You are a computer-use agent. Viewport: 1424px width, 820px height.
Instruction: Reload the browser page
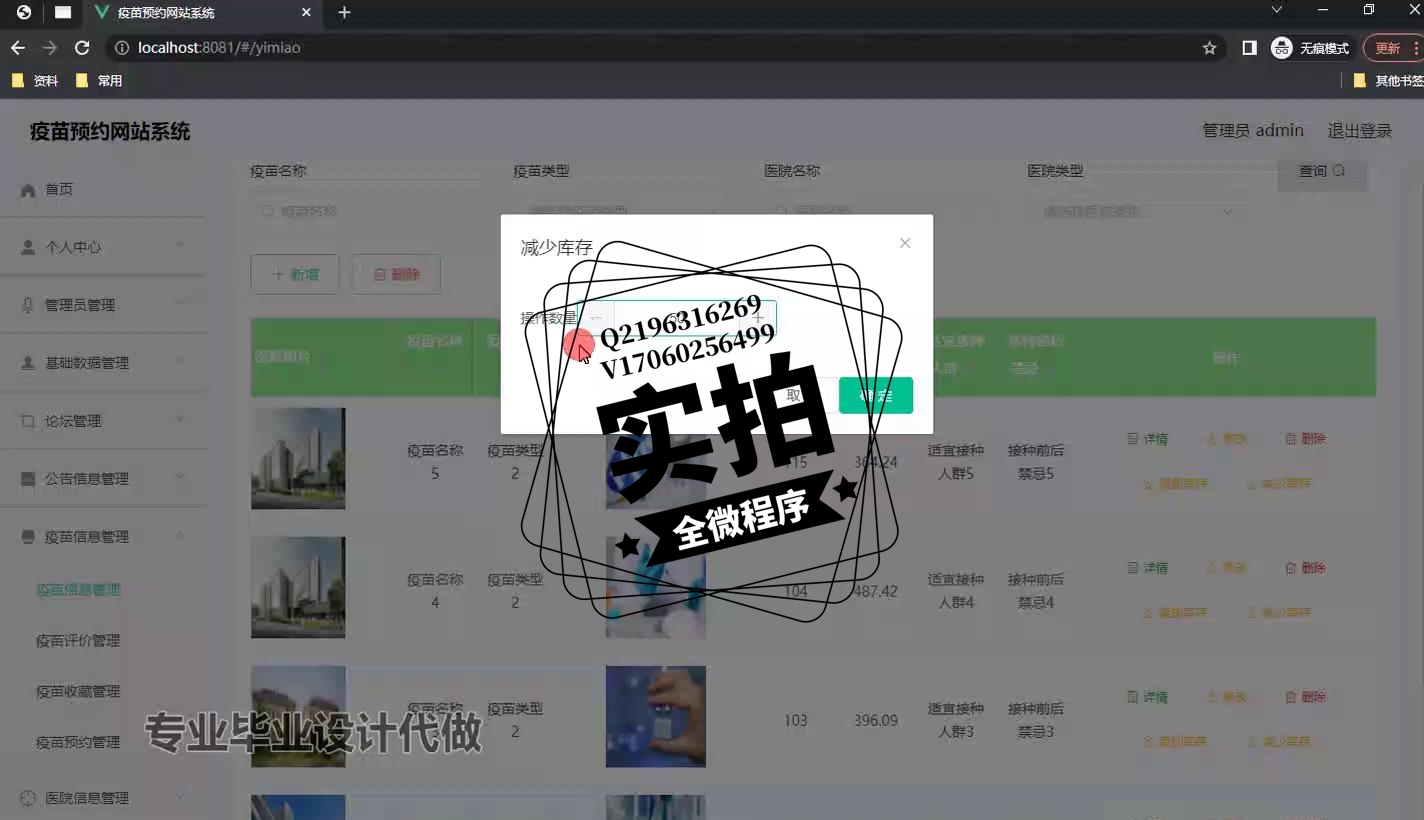(x=82, y=48)
